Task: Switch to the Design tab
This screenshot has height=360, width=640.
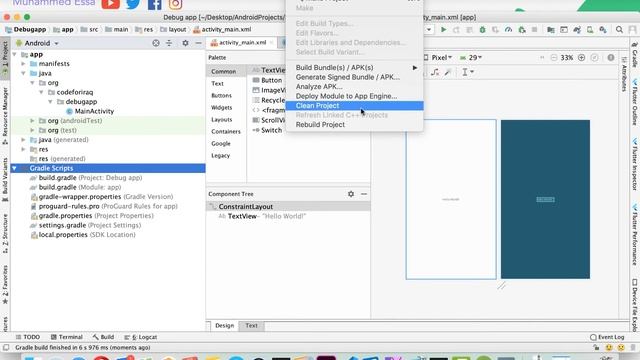Action: pyautogui.click(x=224, y=325)
